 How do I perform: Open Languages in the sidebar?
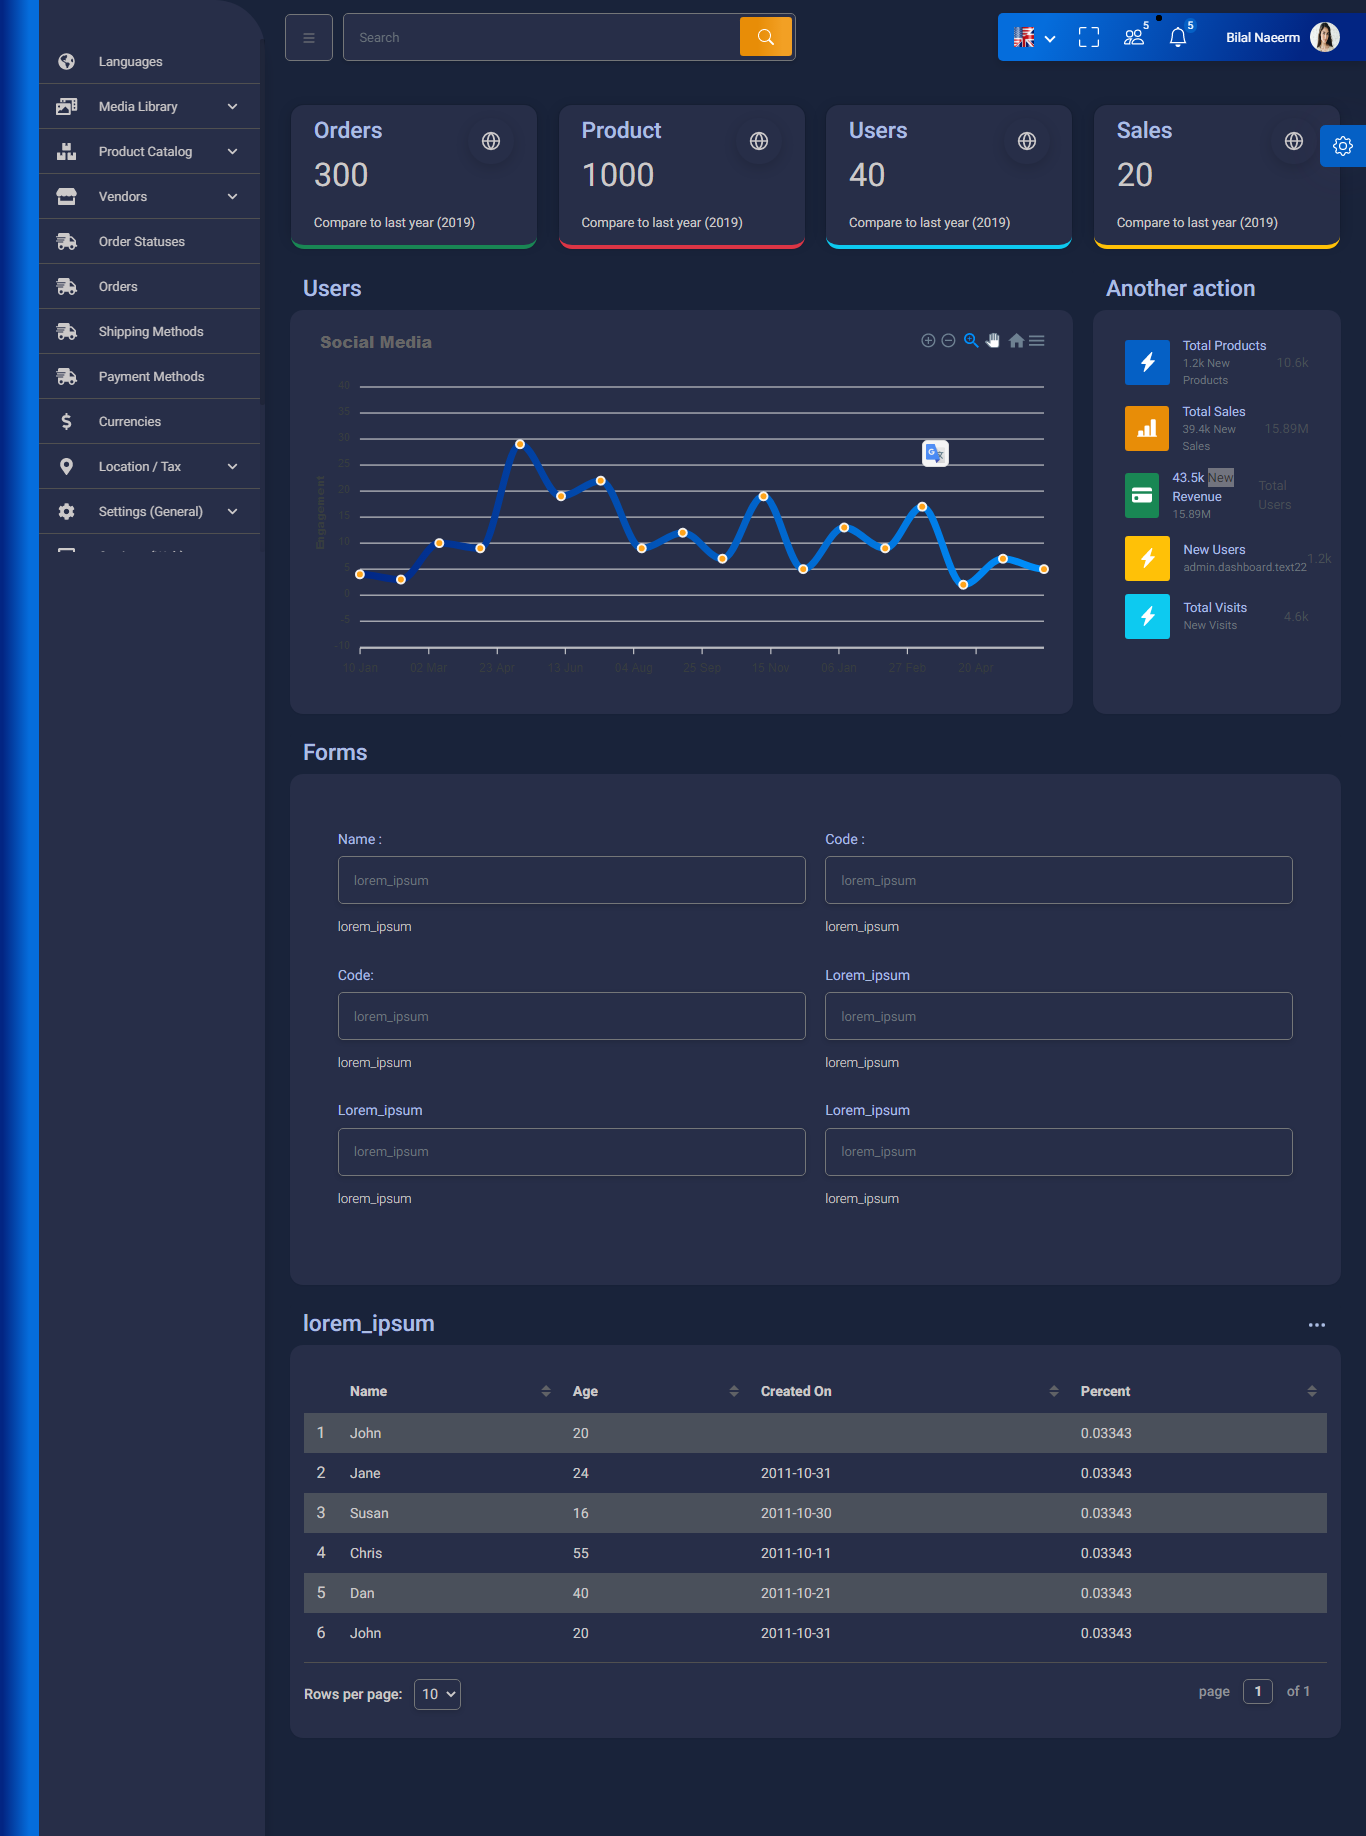150,62
